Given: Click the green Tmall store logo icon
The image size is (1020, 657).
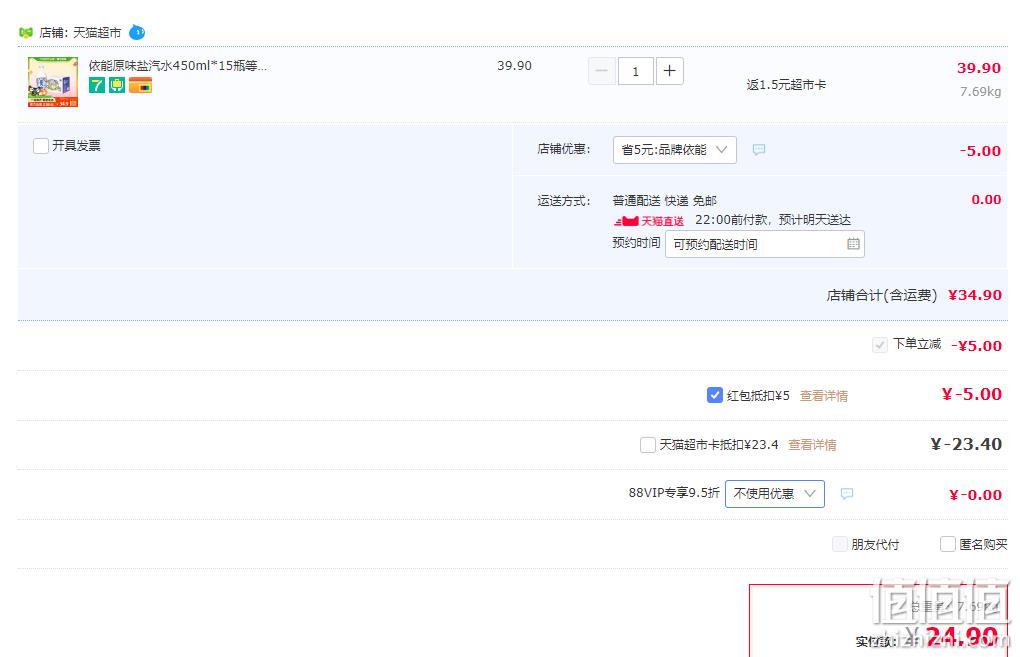Looking at the screenshot, I should [26, 32].
